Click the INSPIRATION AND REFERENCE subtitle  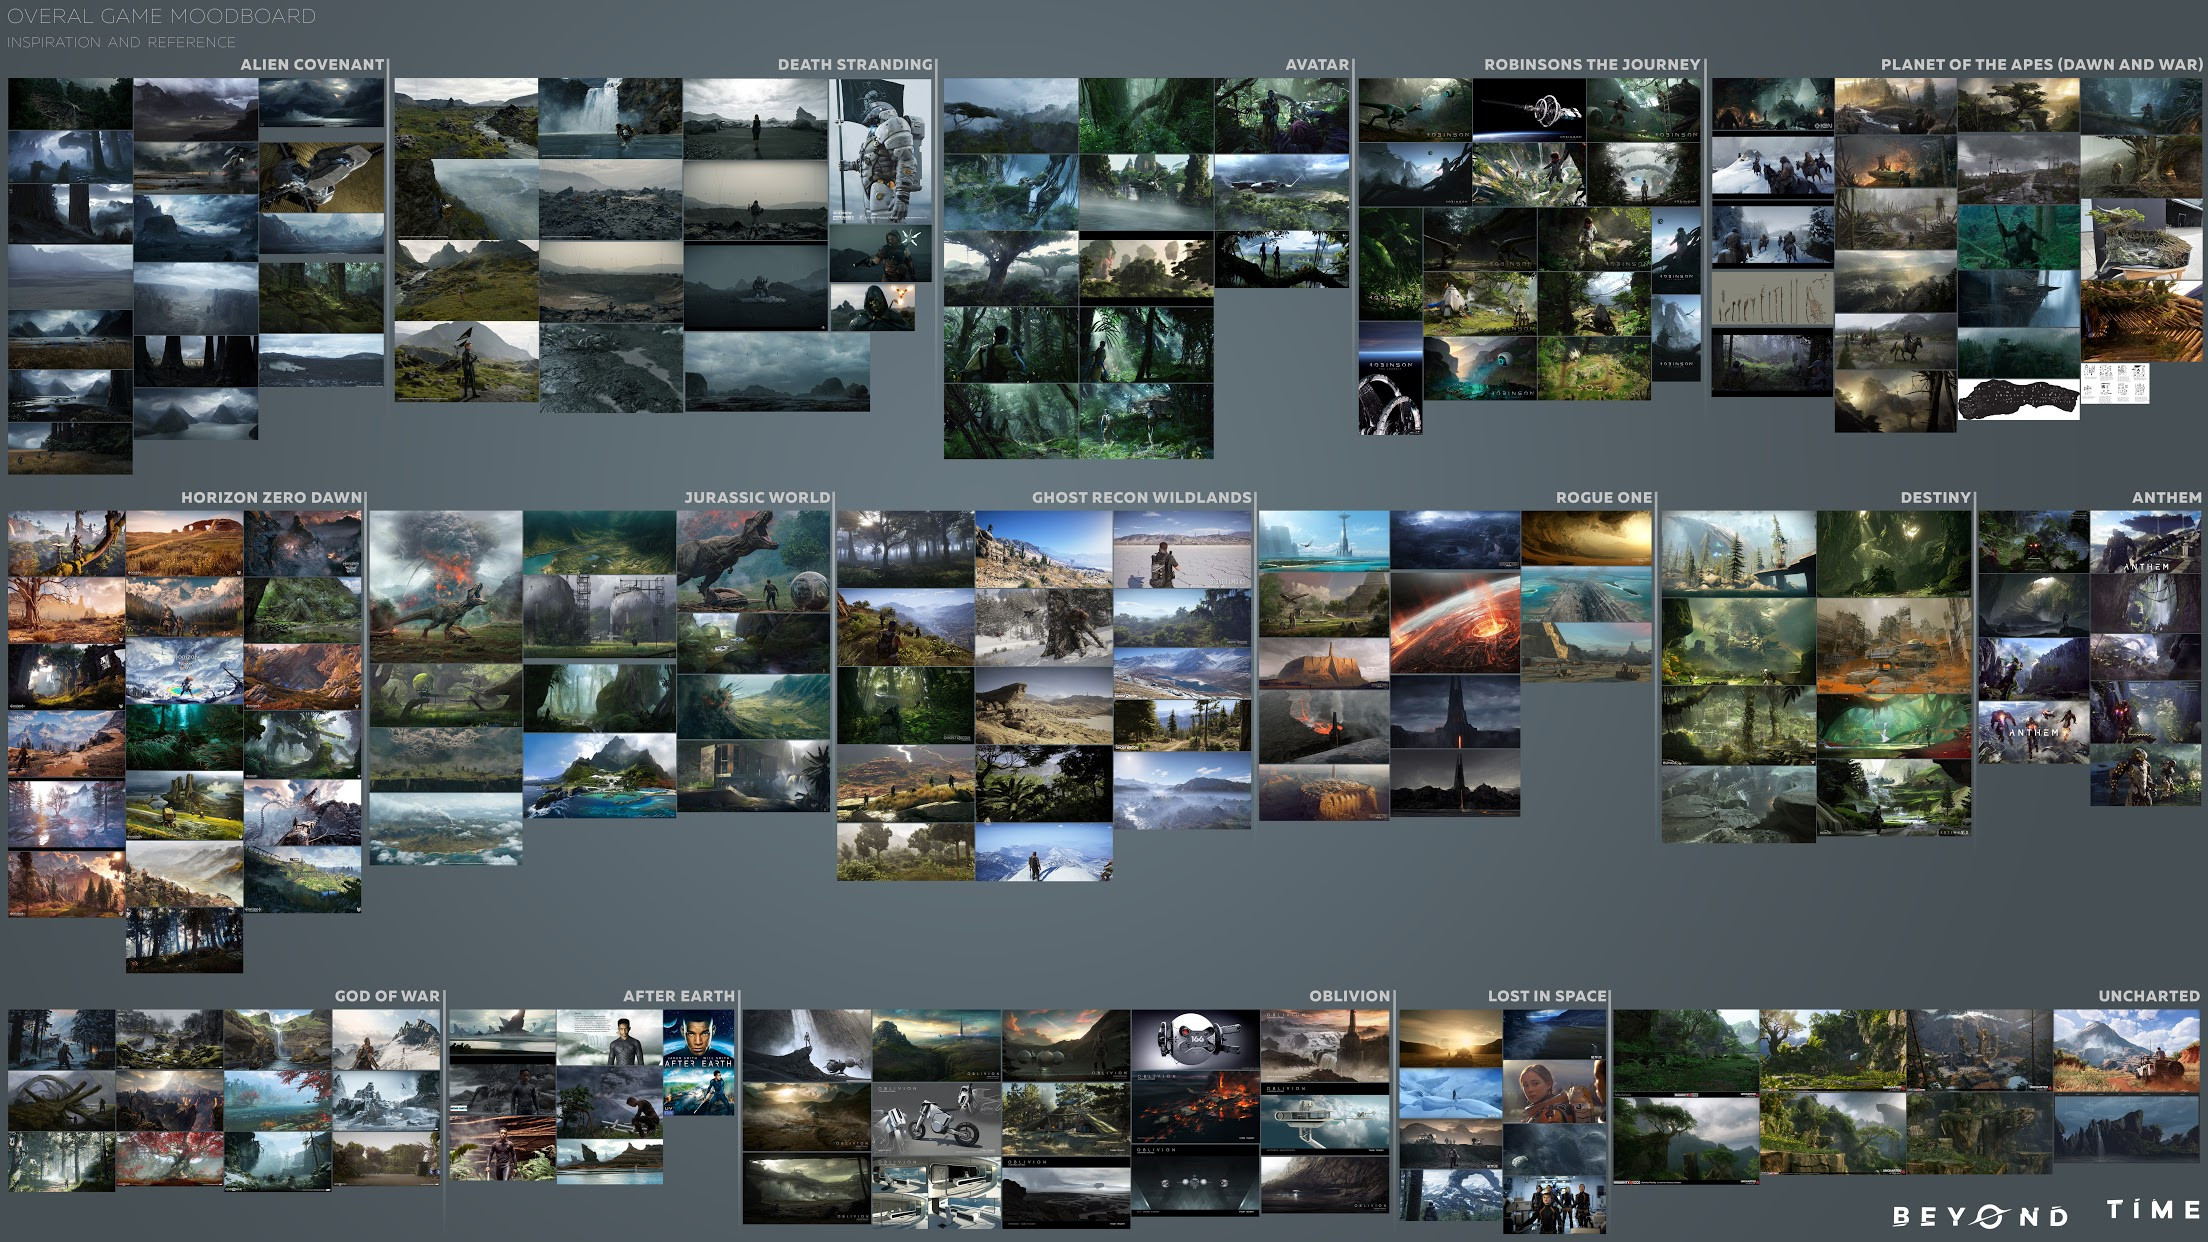point(121,42)
